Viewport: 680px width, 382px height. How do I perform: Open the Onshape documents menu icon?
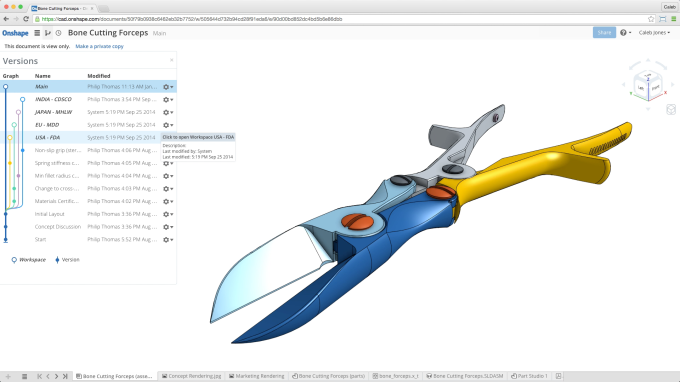[37, 33]
